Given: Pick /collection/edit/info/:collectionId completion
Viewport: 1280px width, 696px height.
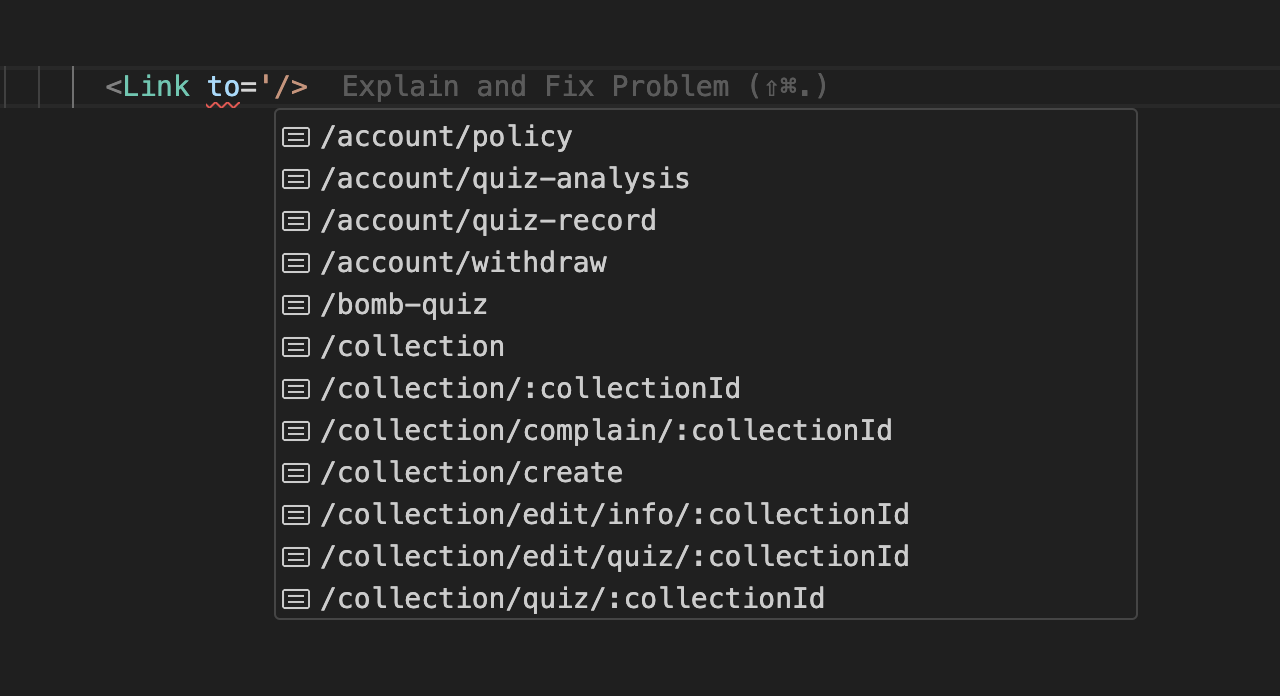Looking at the screenshot, I should pyautogui.click(x=706, y=514).
